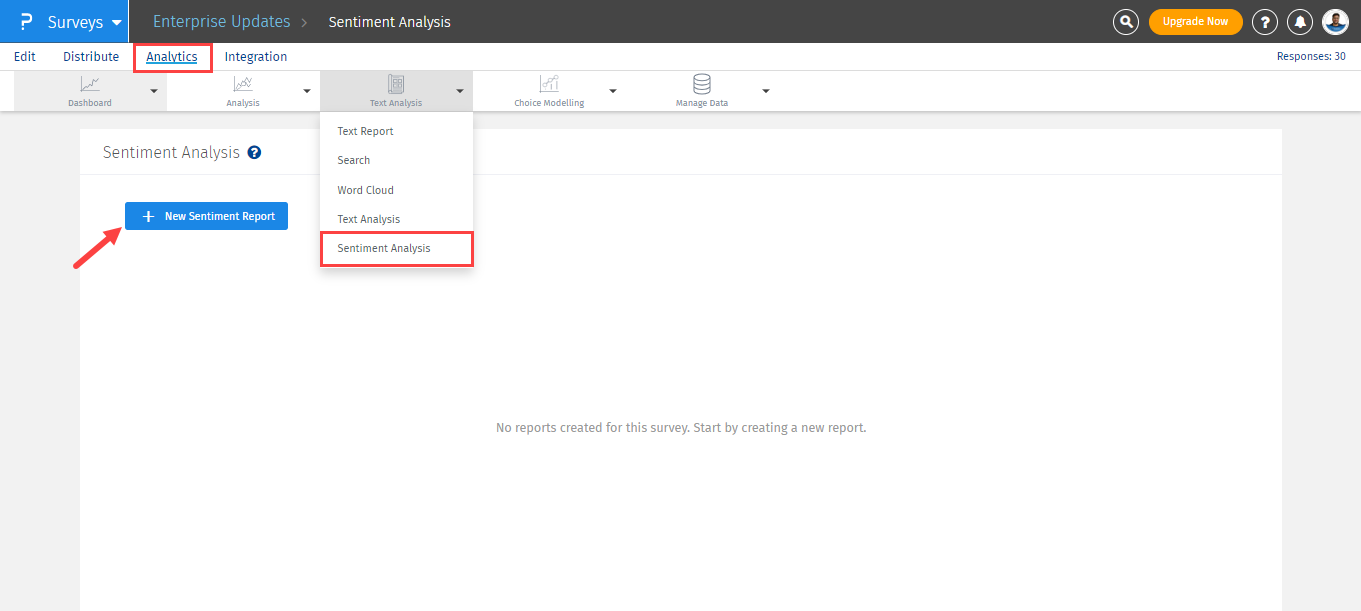This screenshot has width=1361, height=611.
Task: Open the Dashboard dropdown chevron
Action: click(153, 90)
